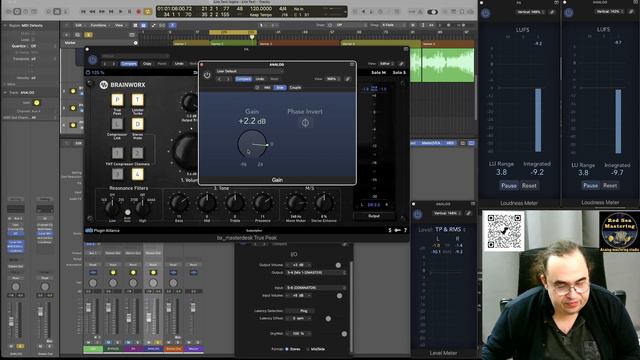Click link icon in bx_masterdesk header
Screen dimensions: 640x360
[x=402, y=64]
